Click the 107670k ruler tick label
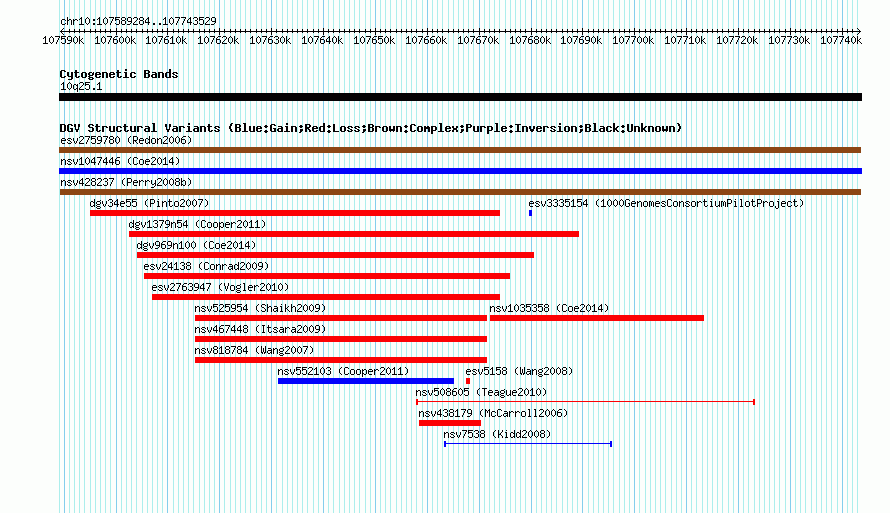 point(478,41)
